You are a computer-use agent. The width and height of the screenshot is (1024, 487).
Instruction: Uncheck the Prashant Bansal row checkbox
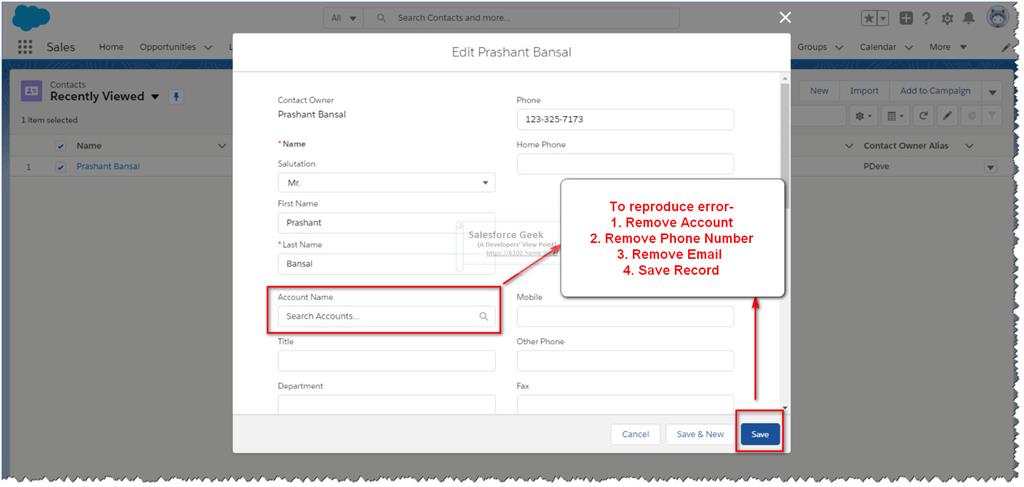pyautogui.click(x=61, y=167)
